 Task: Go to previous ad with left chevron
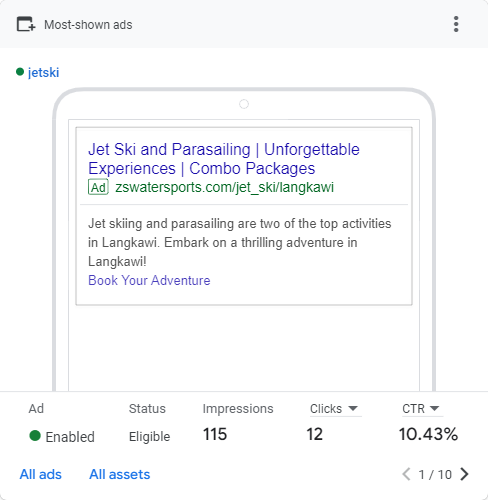click(406, 474)
